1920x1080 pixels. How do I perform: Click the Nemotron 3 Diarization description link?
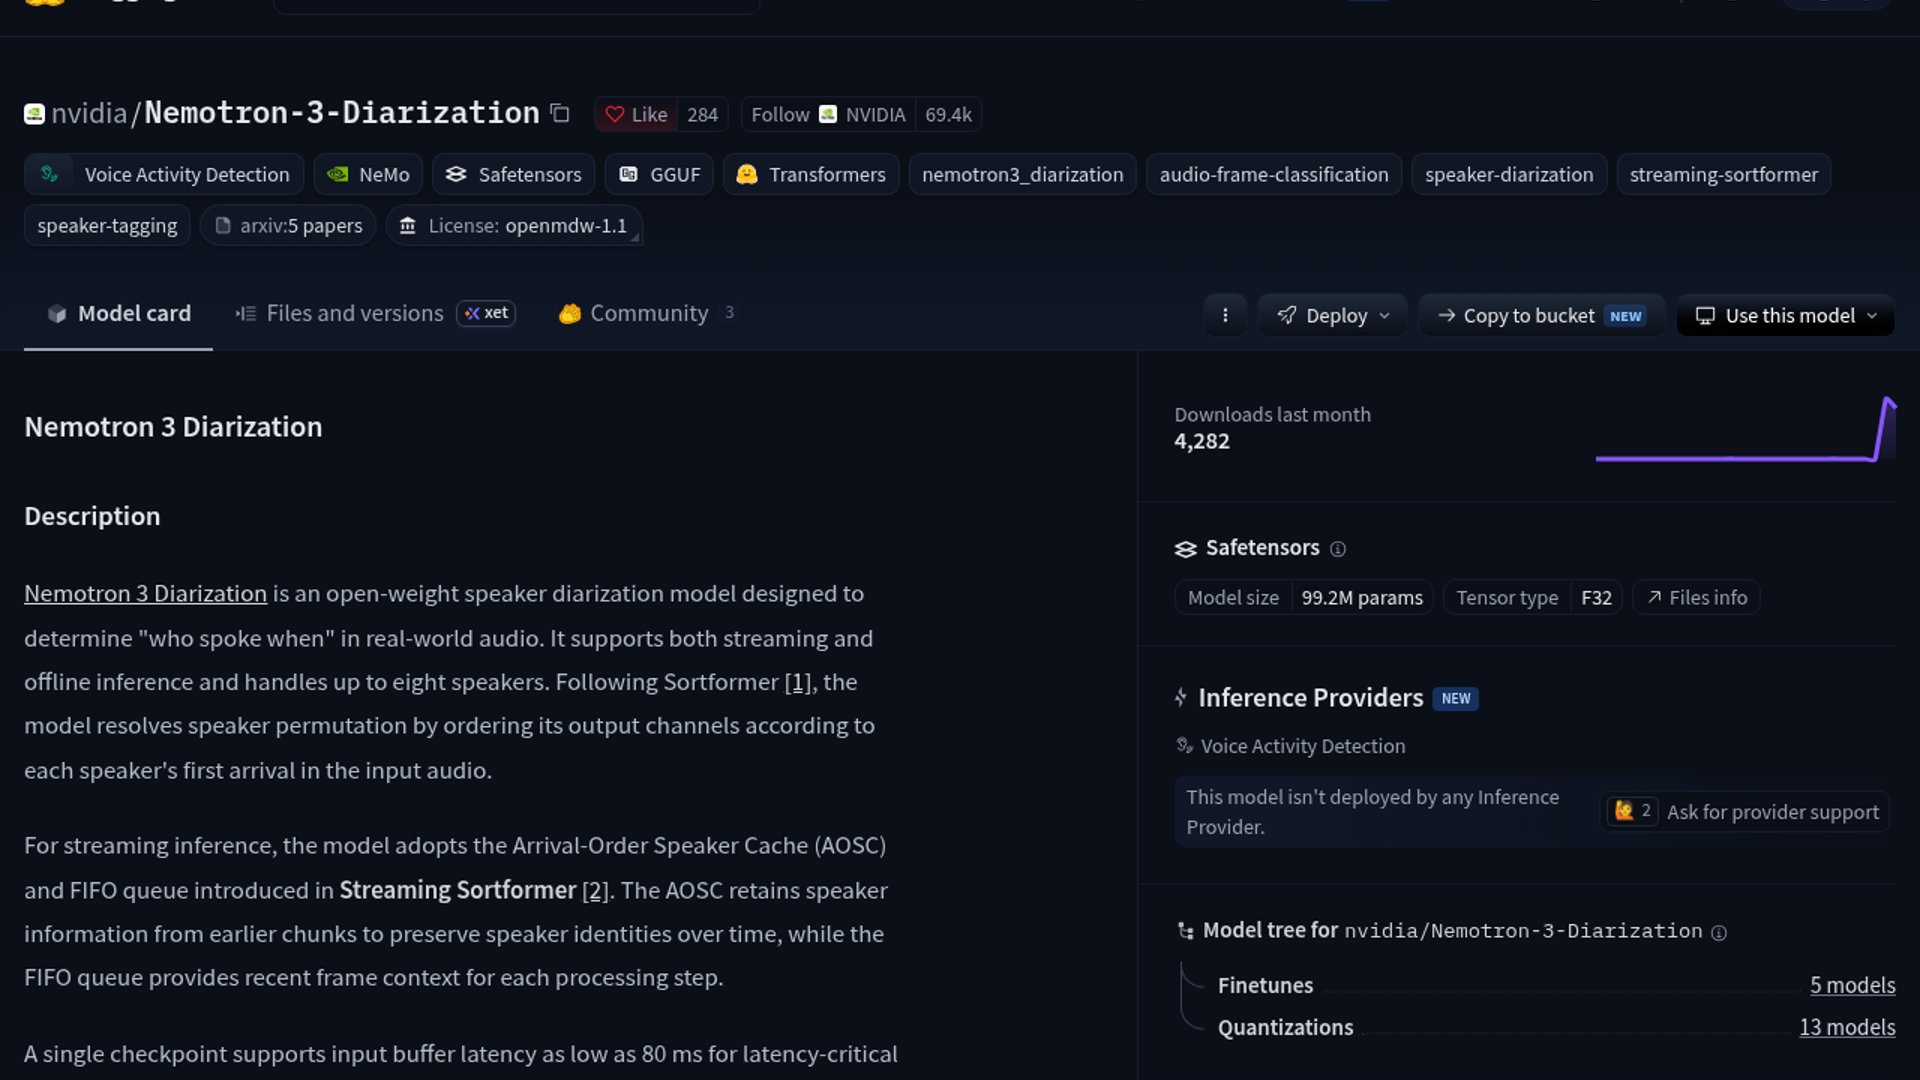click(x=145, y=594)
